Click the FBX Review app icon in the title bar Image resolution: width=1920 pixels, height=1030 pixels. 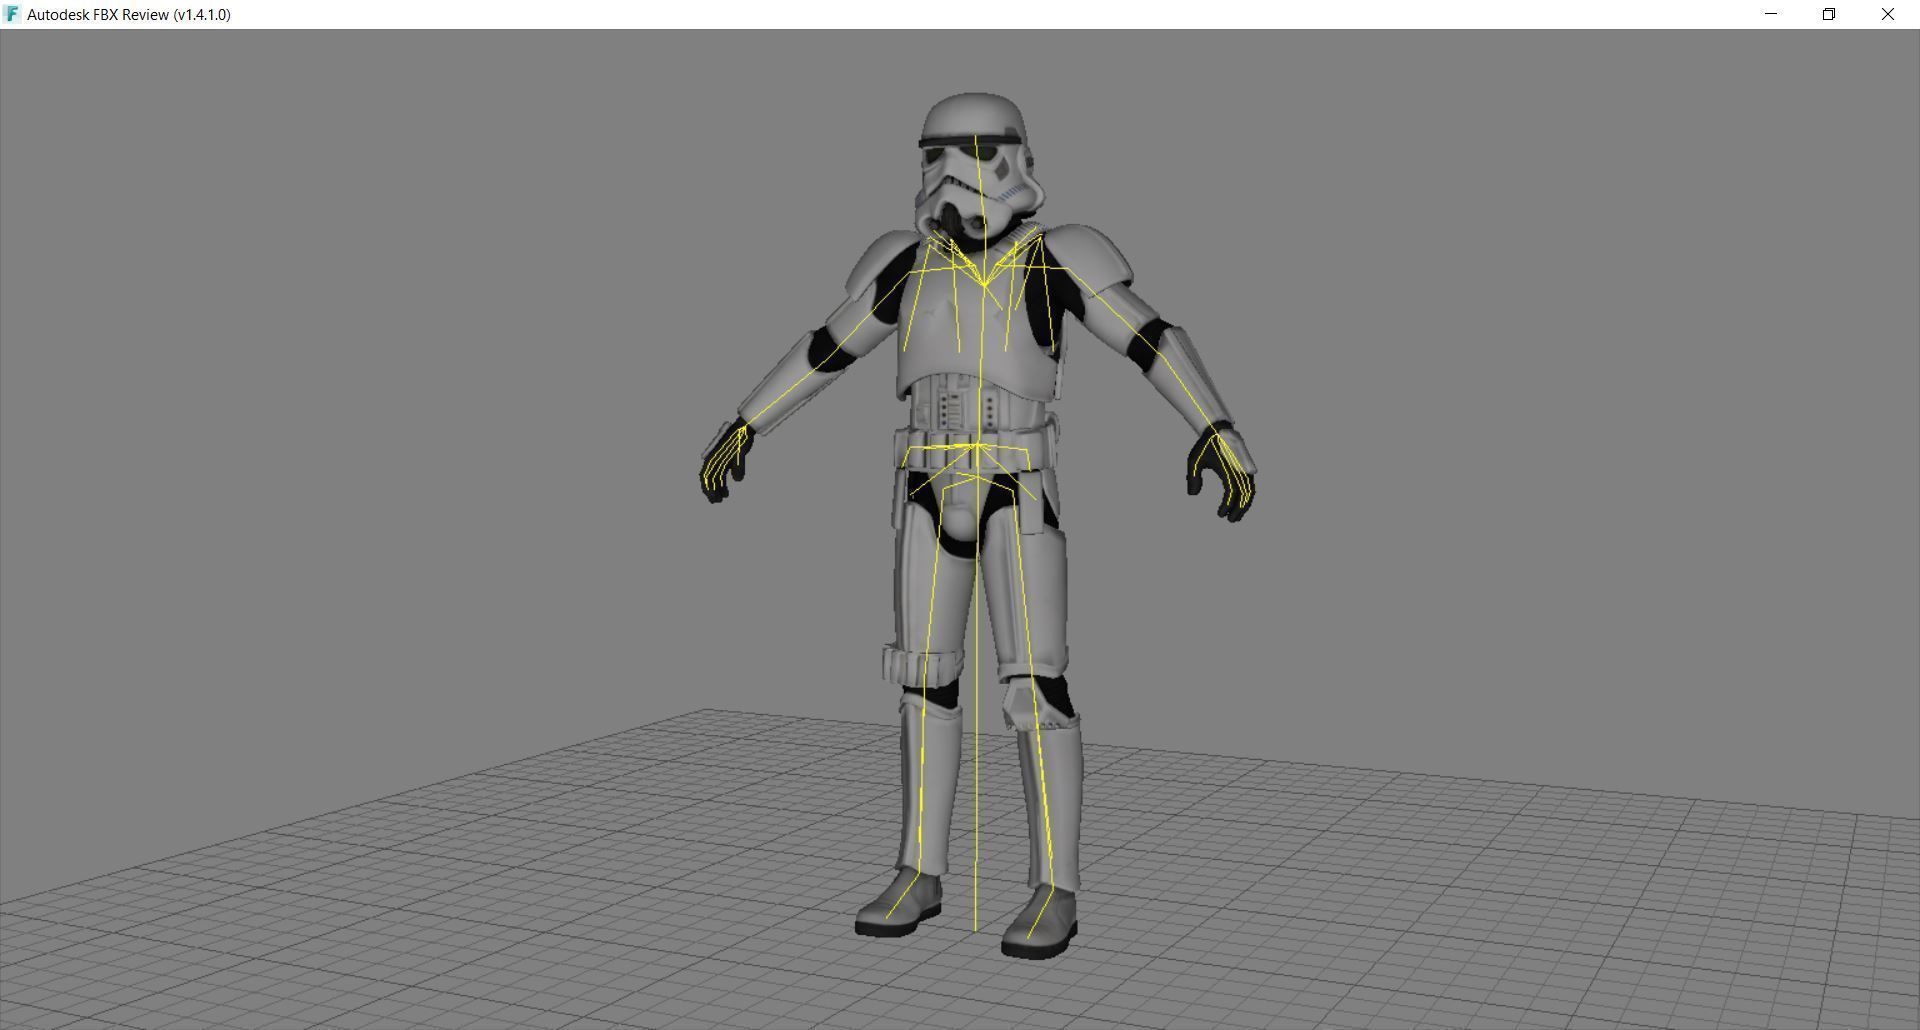[x=12, y=14]
